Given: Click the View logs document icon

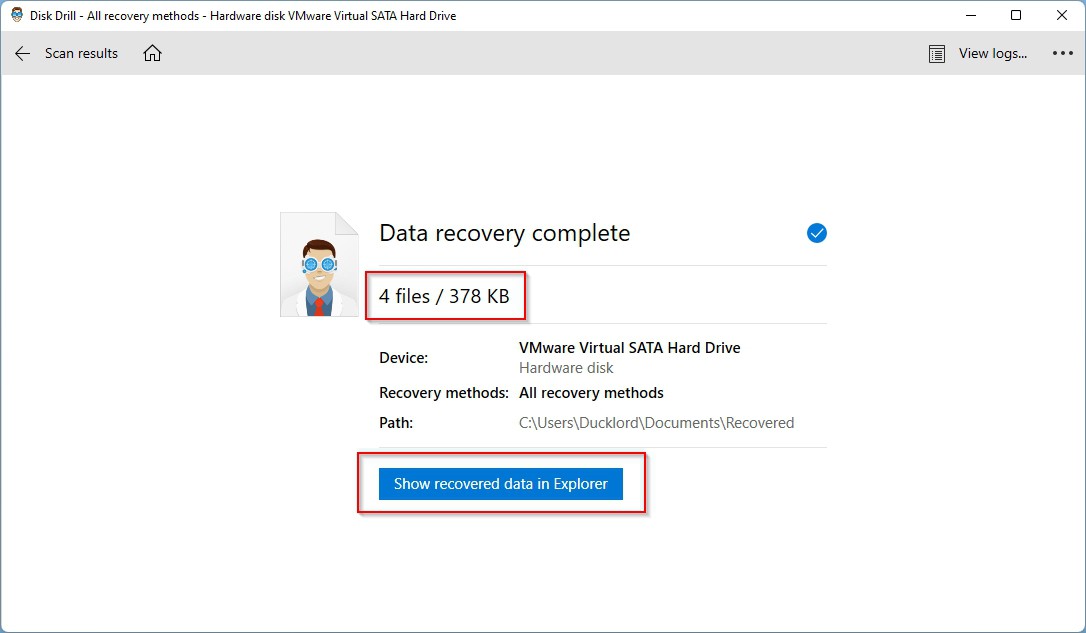Looking at the screenshot, I should pyautogui.click(x=937, y=54).
